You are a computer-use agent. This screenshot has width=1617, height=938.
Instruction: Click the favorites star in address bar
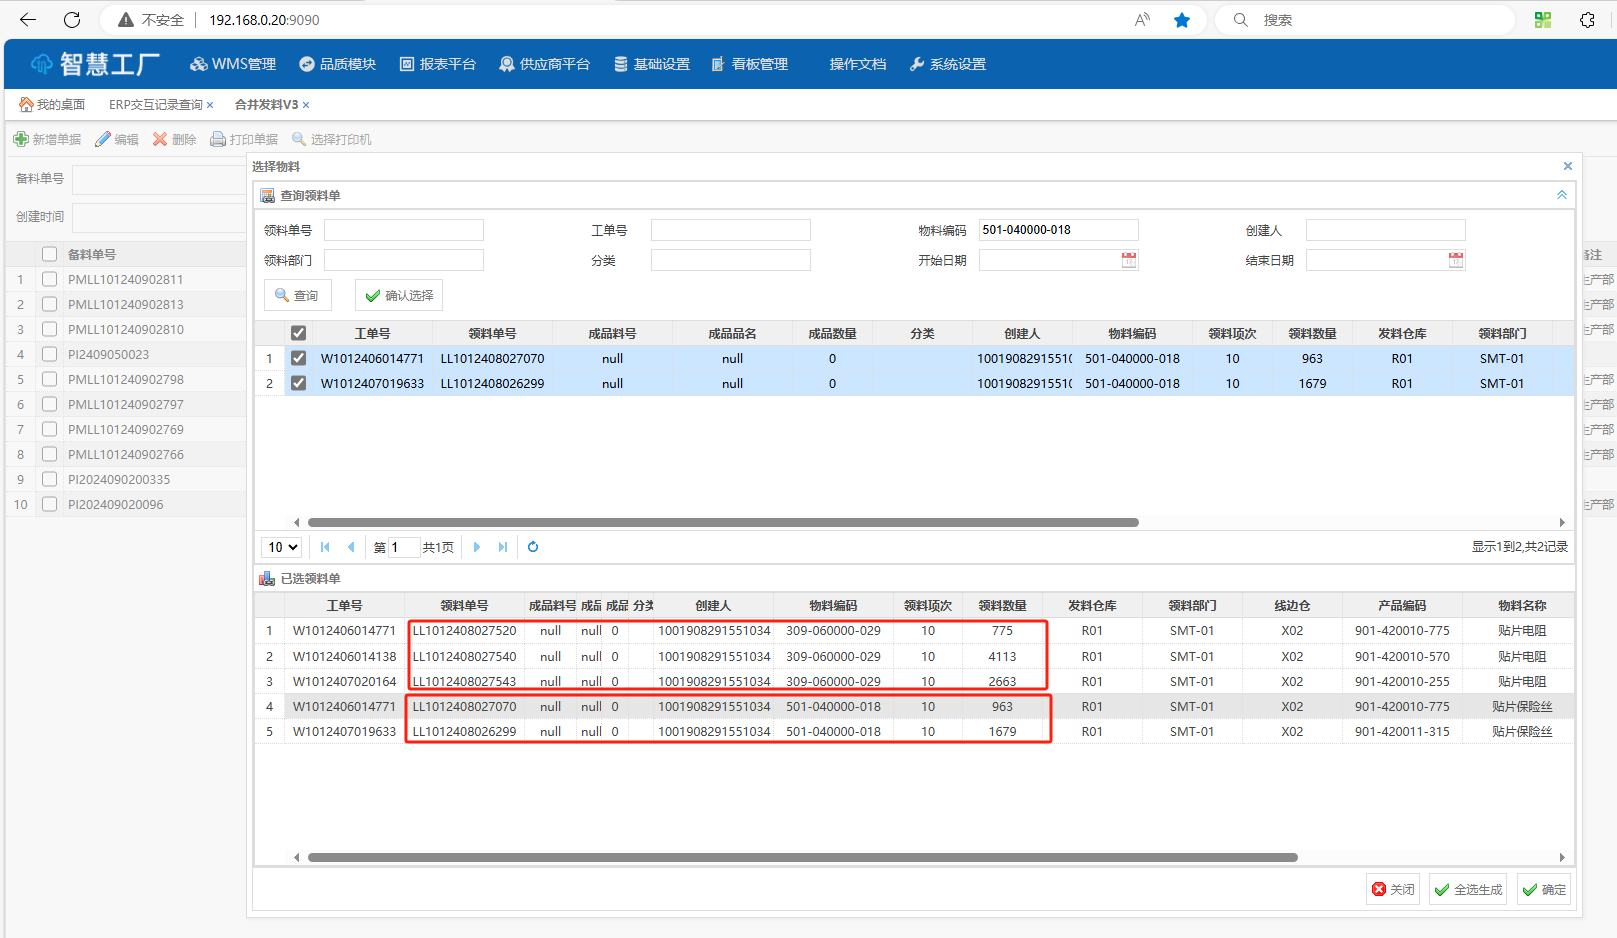point(1182,20)
